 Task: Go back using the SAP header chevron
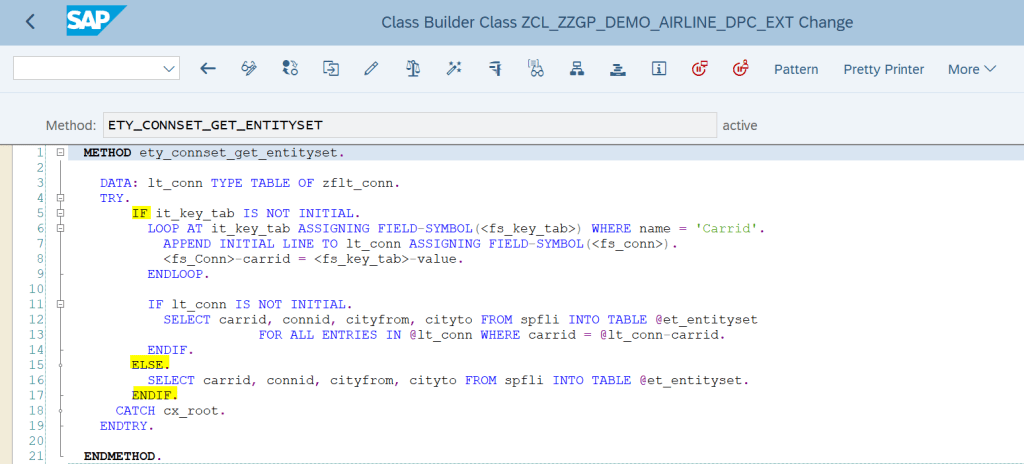[30, 22]
